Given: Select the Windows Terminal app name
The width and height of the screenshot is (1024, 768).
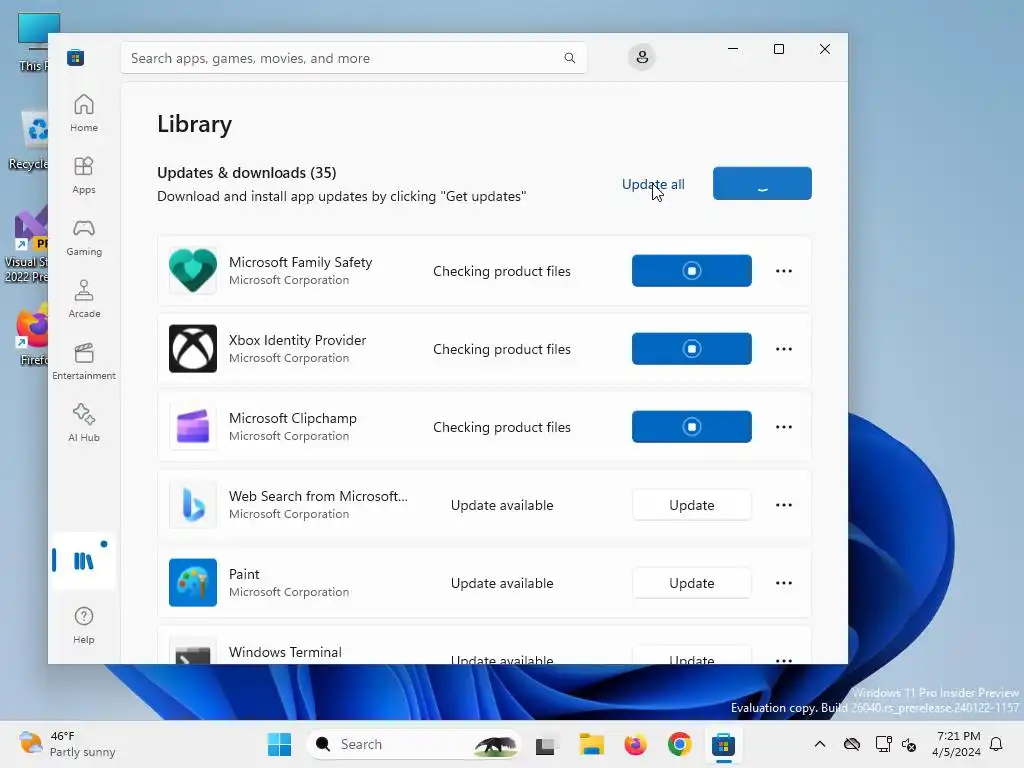Looking at the screenshot, I should point(285,652).
